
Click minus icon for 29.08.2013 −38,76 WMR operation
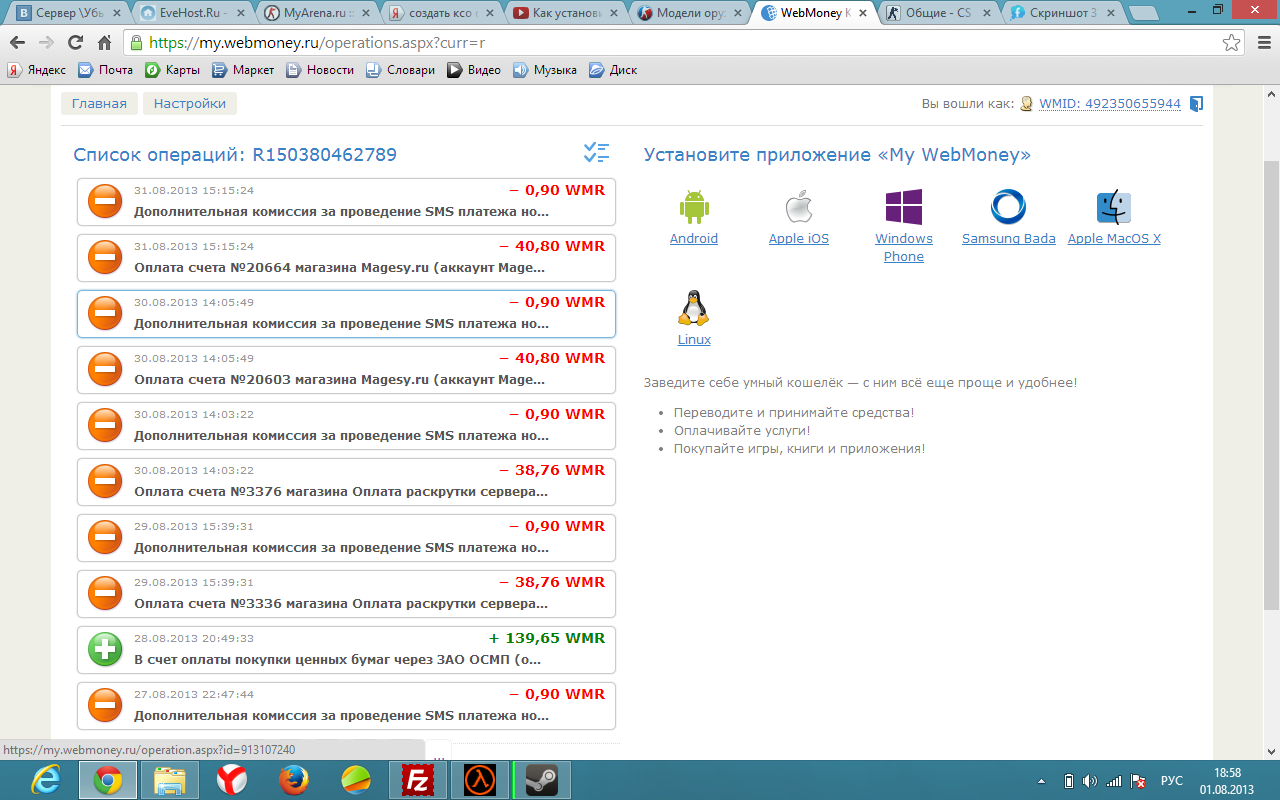(105, 594)
